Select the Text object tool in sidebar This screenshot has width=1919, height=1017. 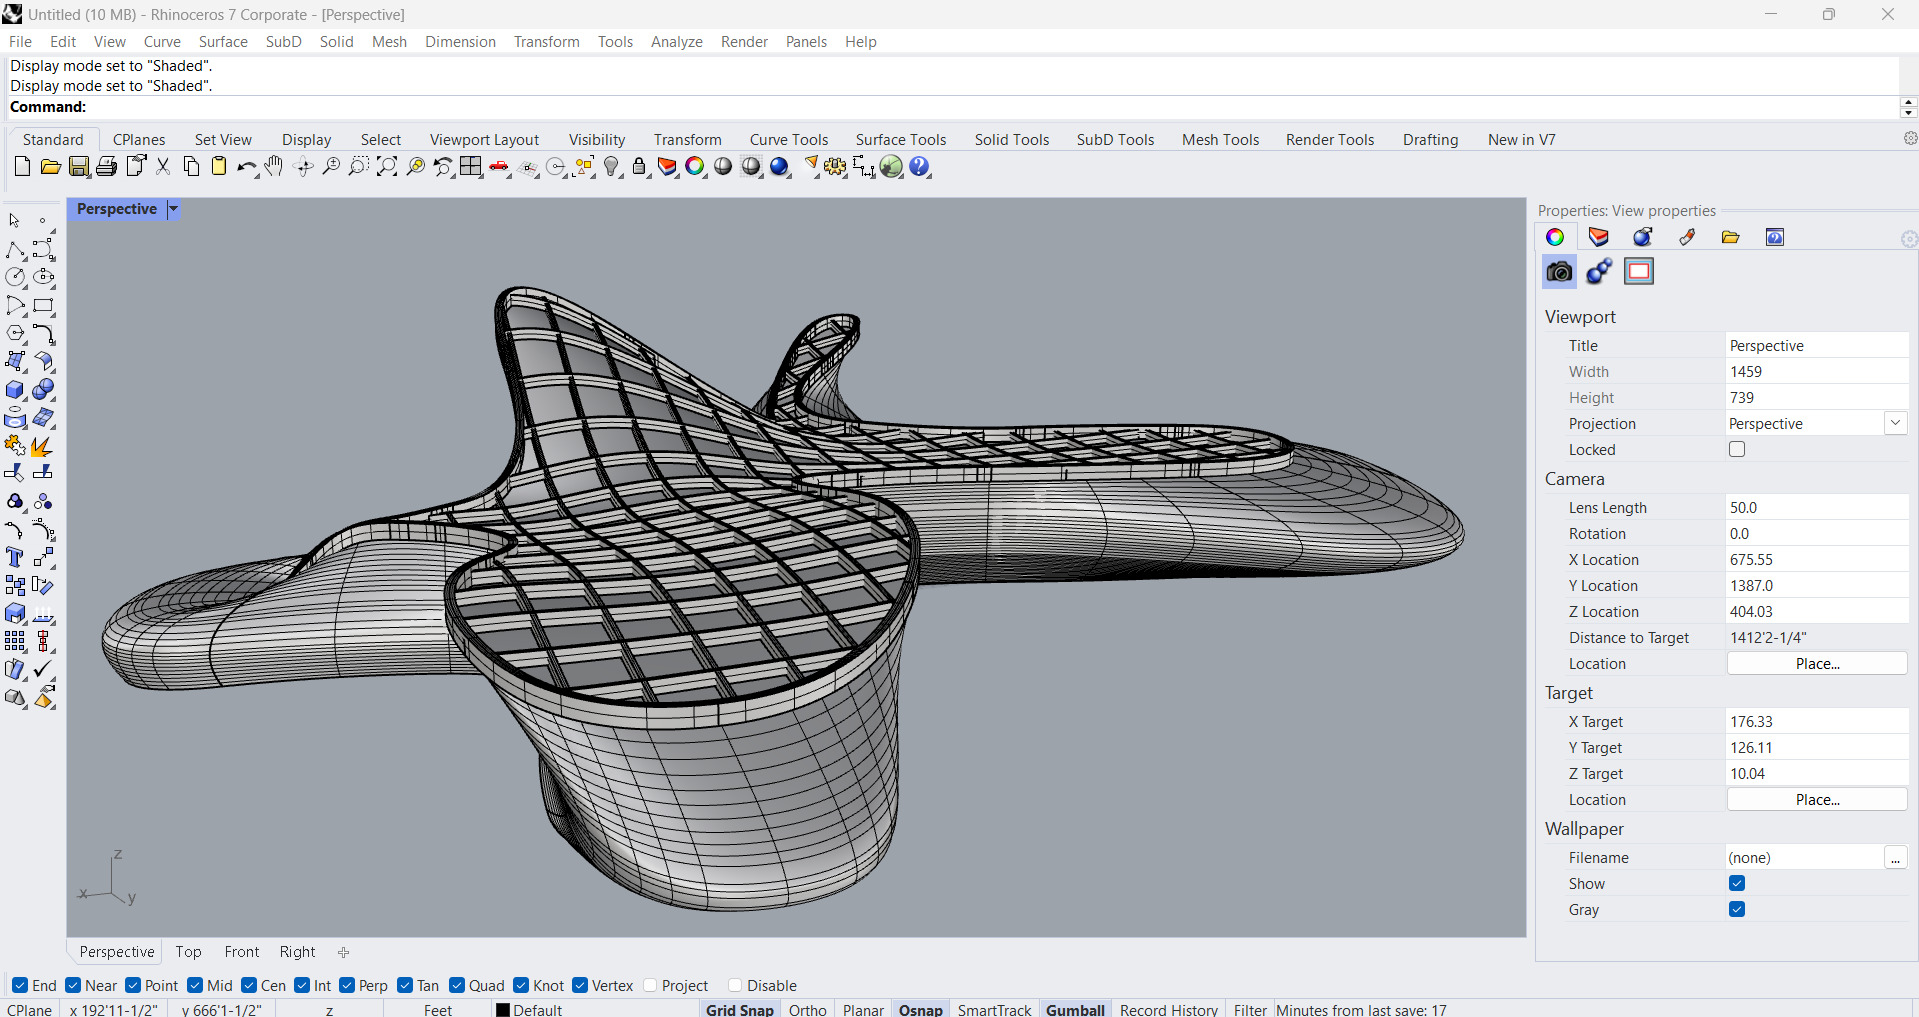16,558
